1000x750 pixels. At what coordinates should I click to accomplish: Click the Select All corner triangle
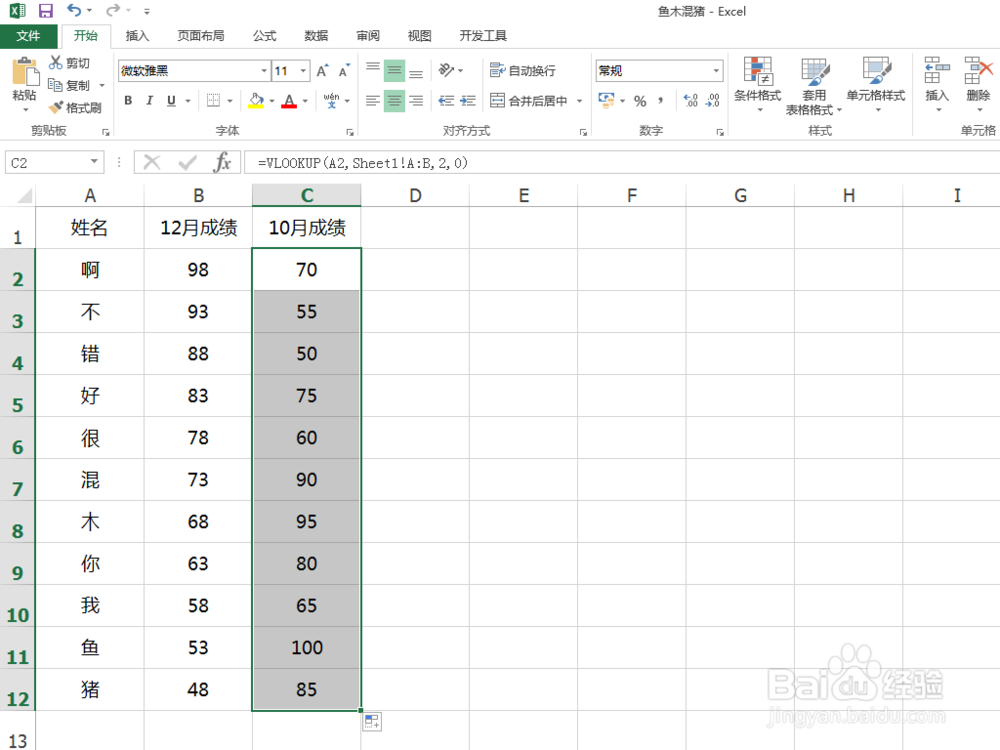23,195
